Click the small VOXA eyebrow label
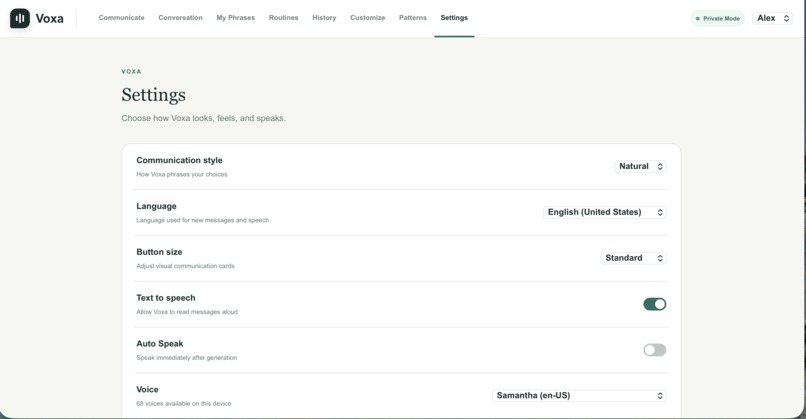The image size is (806, 419). (131, 71)
